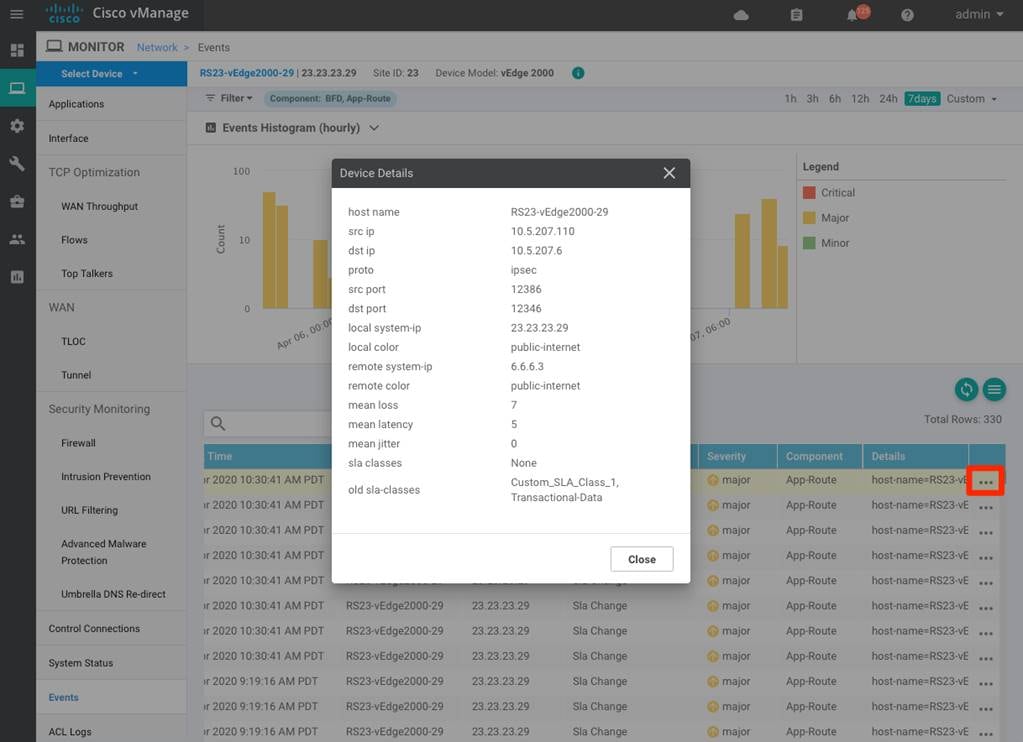Click the Network breadcrumb link
Screen dimensions: 1023x742
pyautogui.click(x=157, y=47)
